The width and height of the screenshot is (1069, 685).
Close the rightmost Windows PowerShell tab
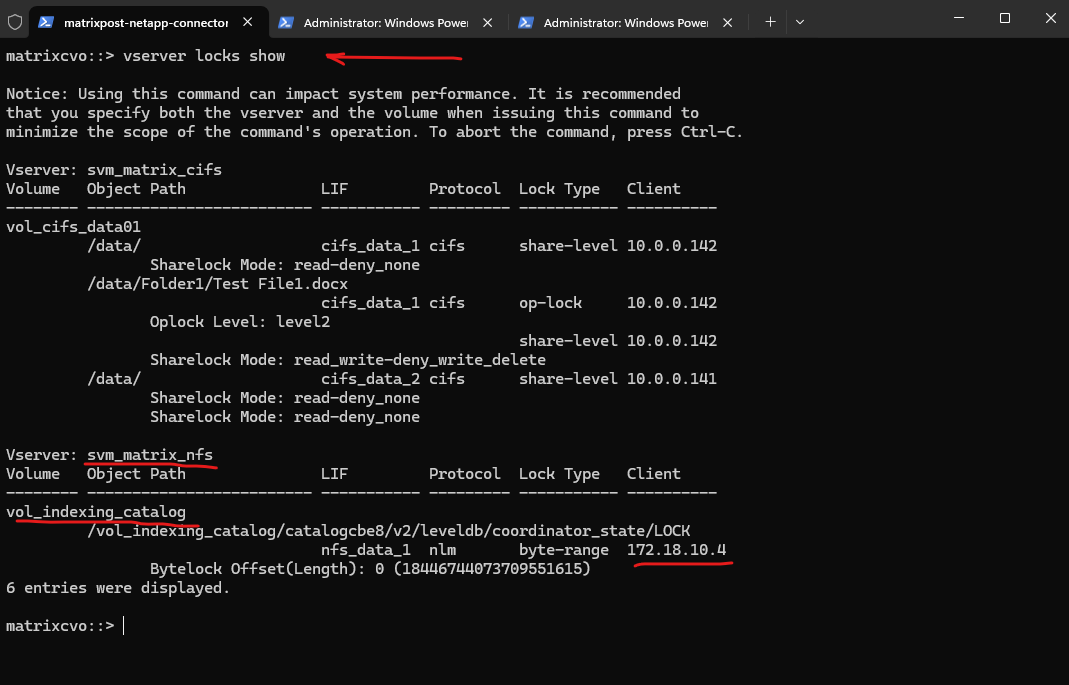point(729,22)
